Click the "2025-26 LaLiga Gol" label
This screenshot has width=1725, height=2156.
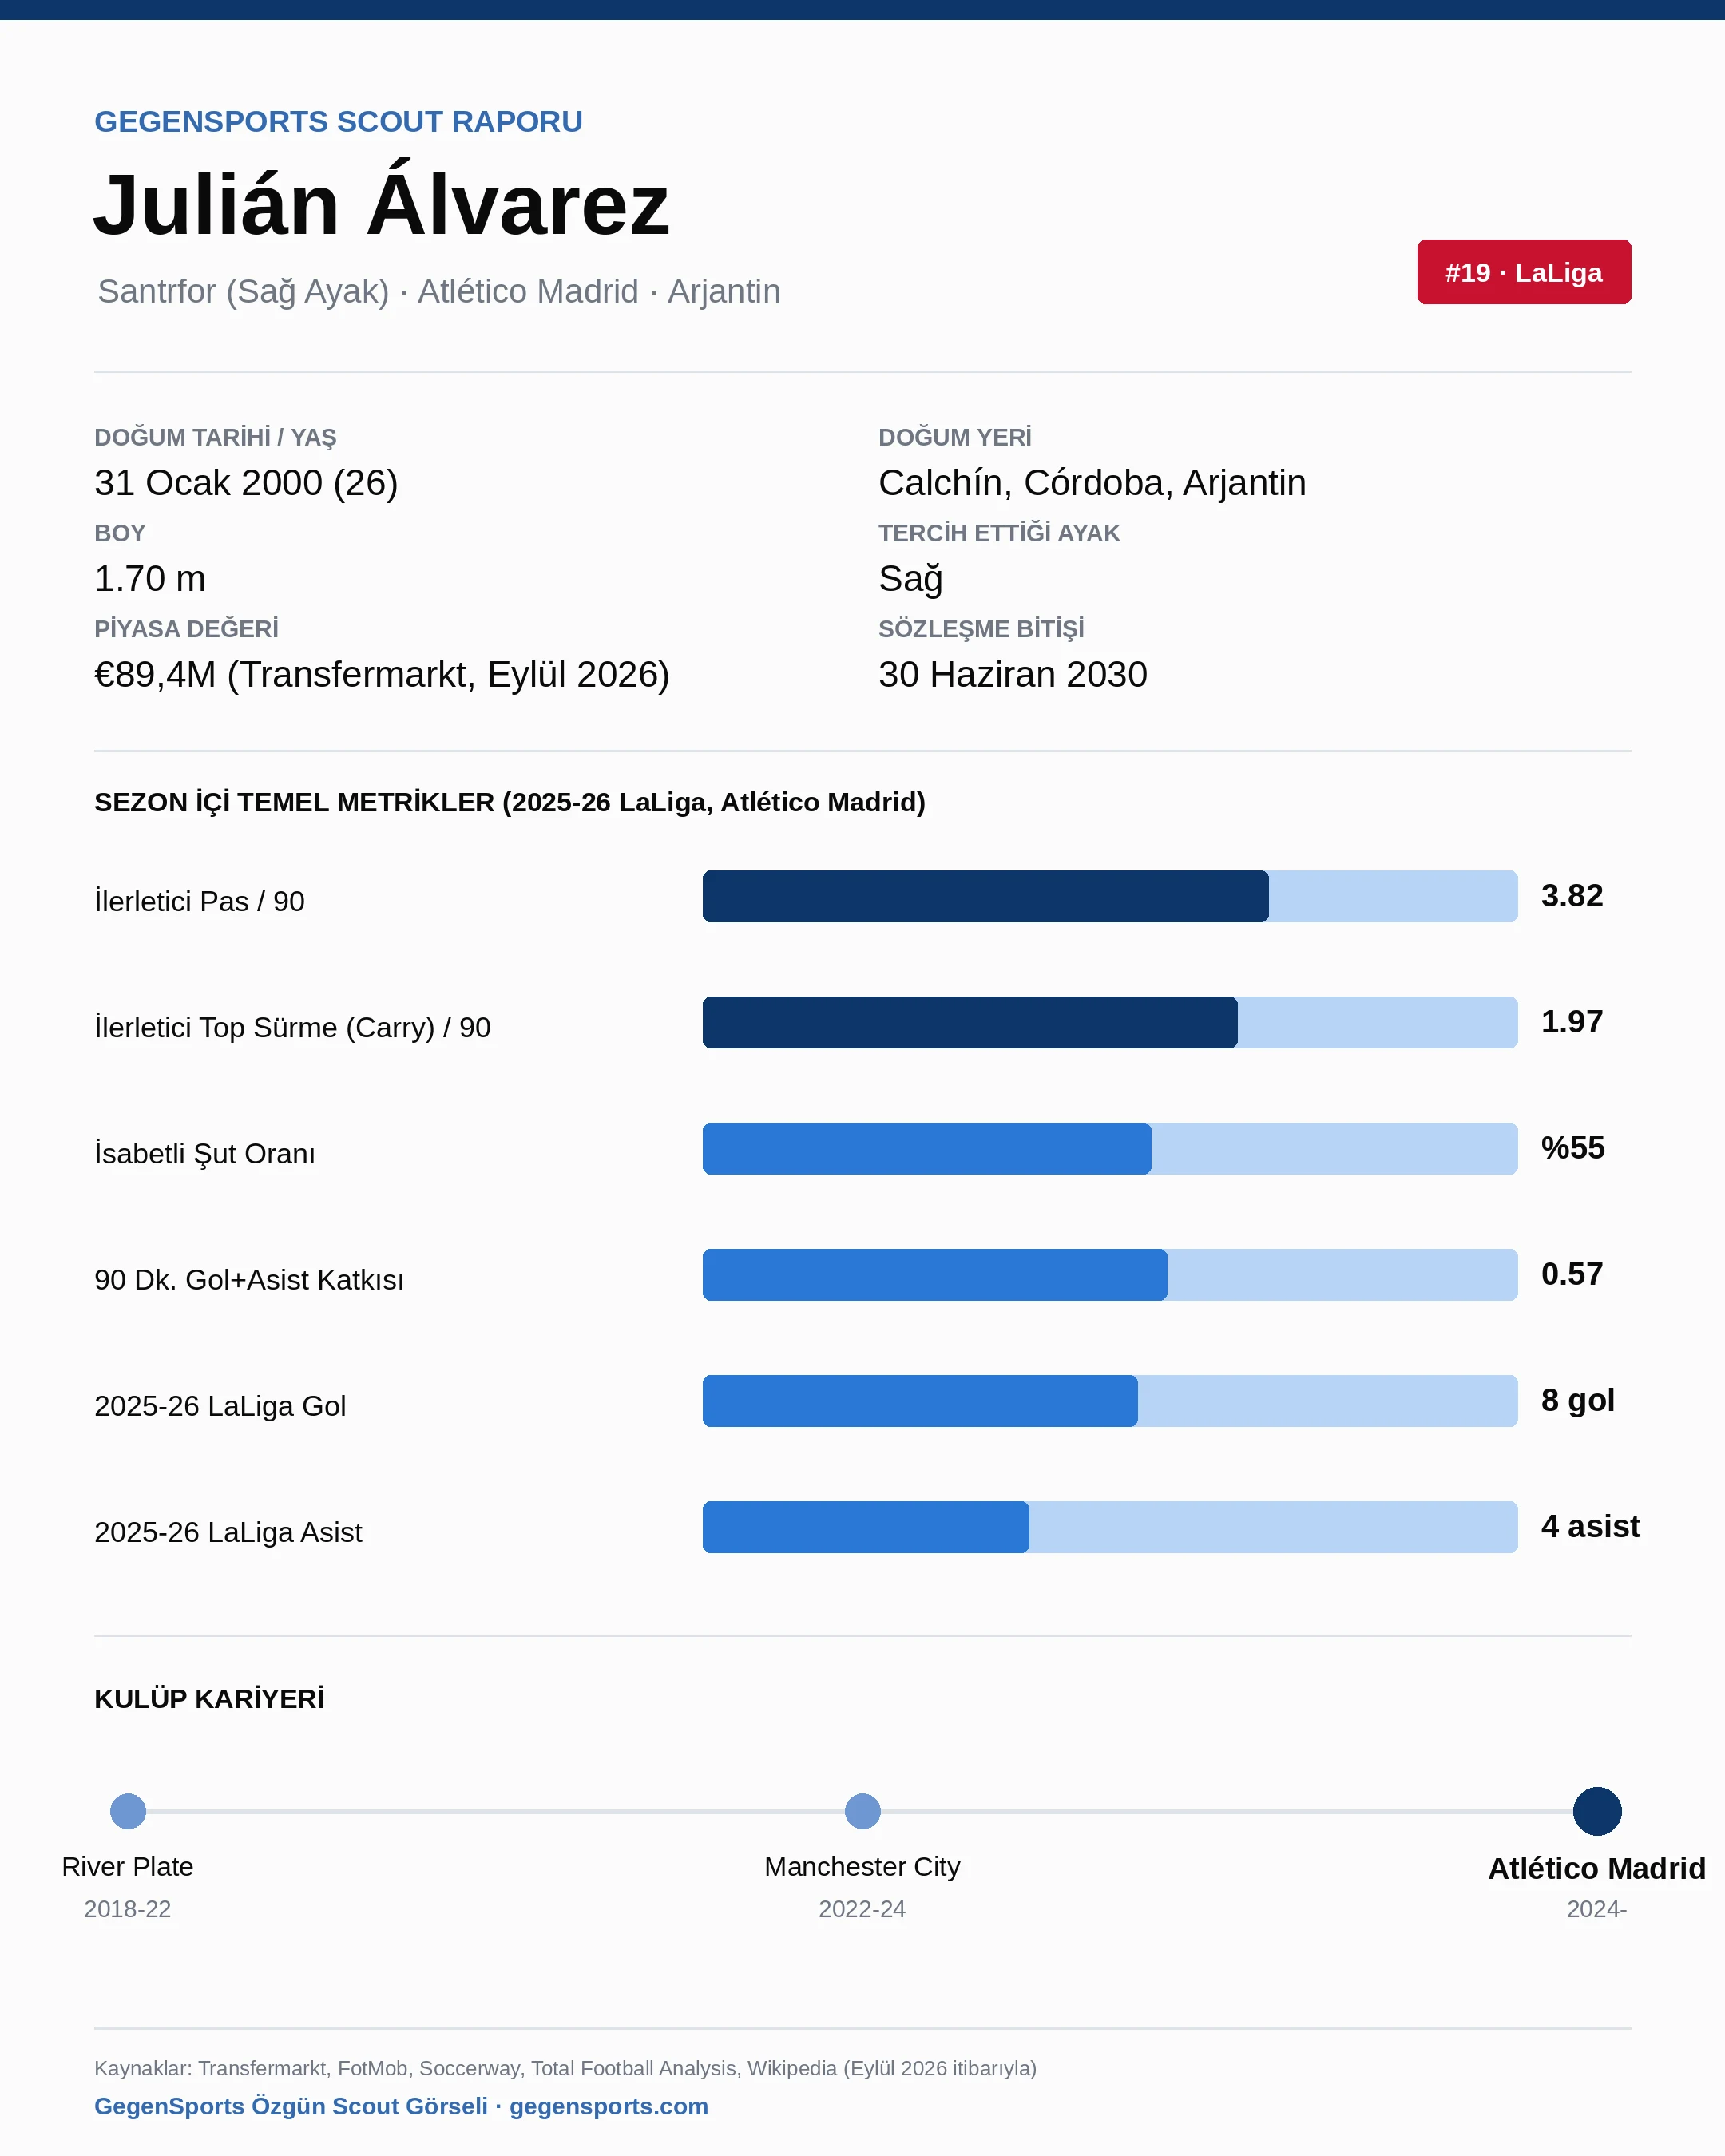[220, 1406]
